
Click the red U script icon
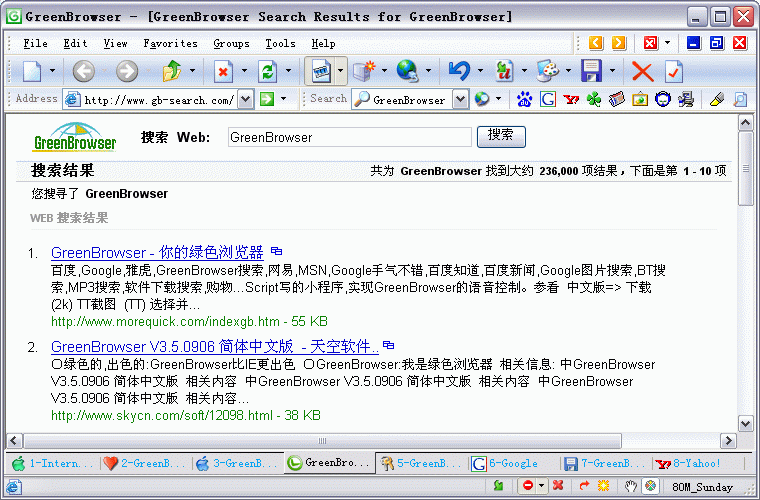click(504, 72)
